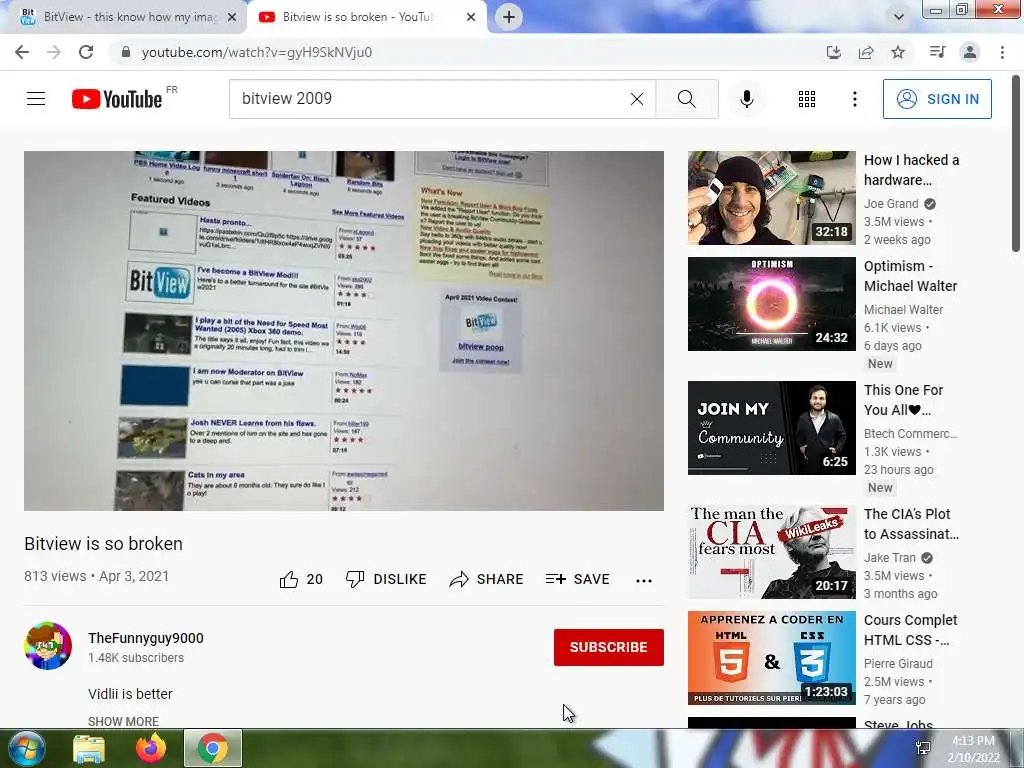Open the 'This One For You All' title
Viewport: 1024px width, 768px height.
pos(903,400)
